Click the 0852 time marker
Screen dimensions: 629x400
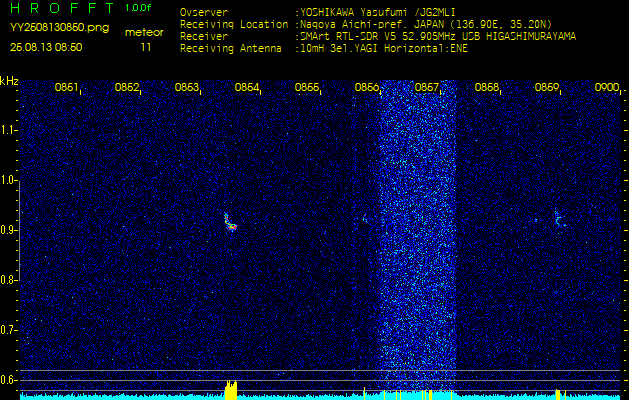pyautogui.click(x=127, y=87)
